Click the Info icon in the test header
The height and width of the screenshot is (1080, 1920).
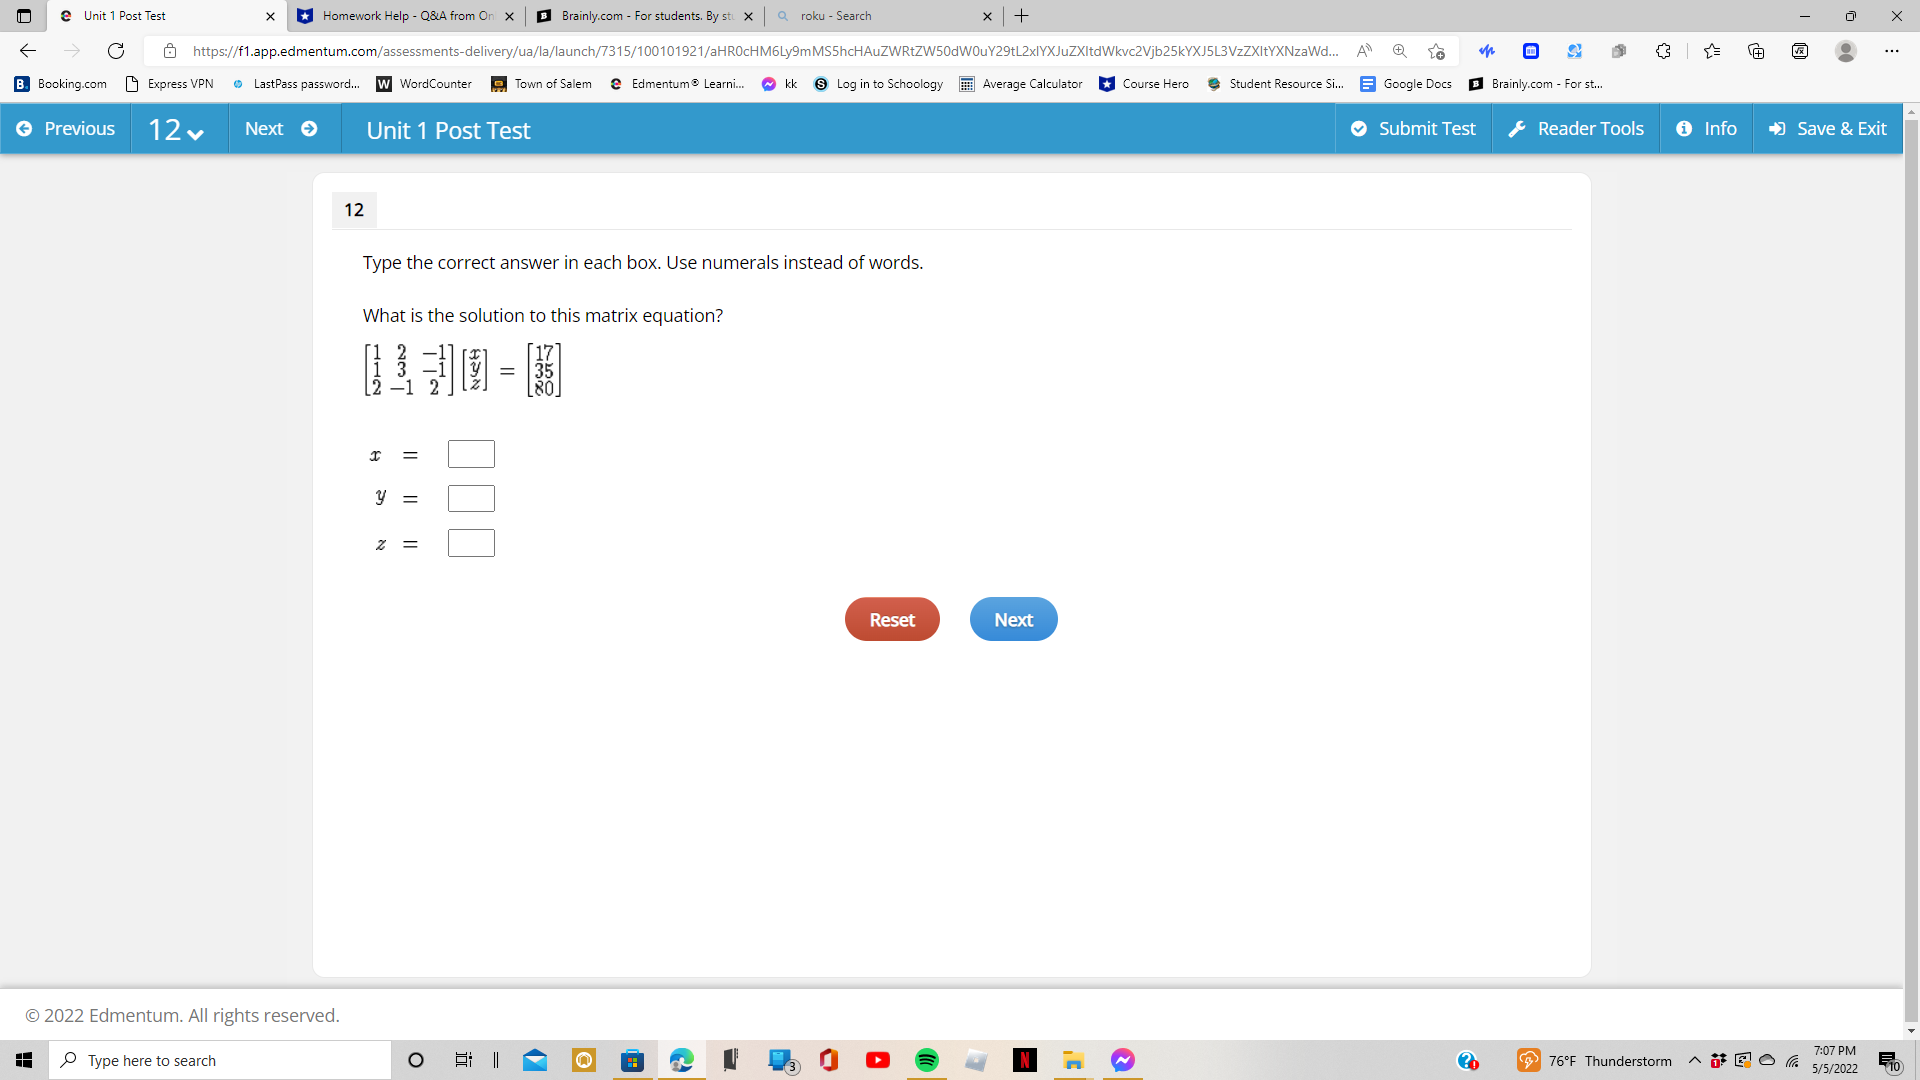pos(1686,128)
